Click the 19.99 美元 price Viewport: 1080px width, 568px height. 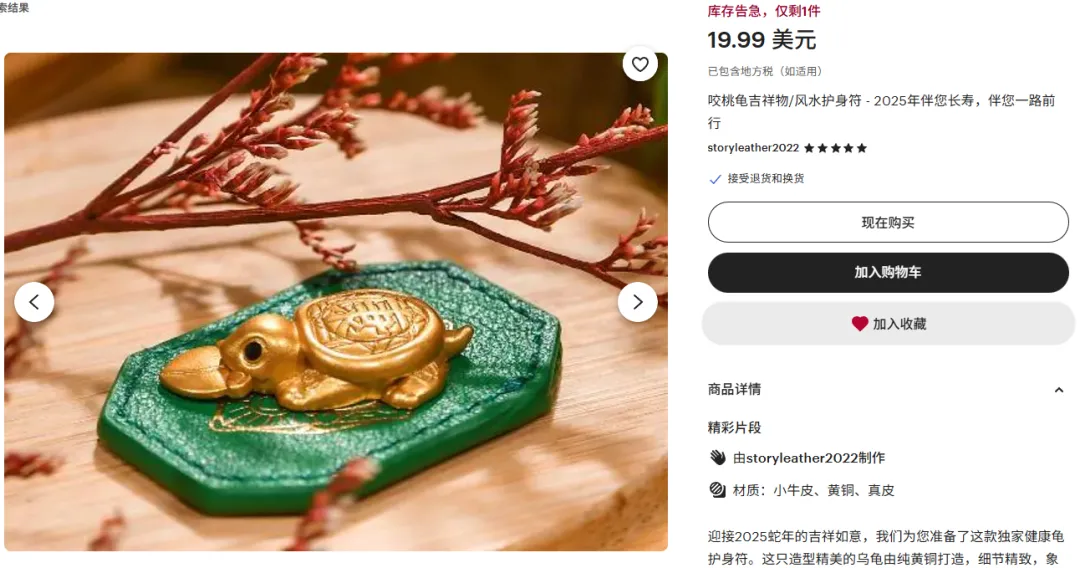762,40
